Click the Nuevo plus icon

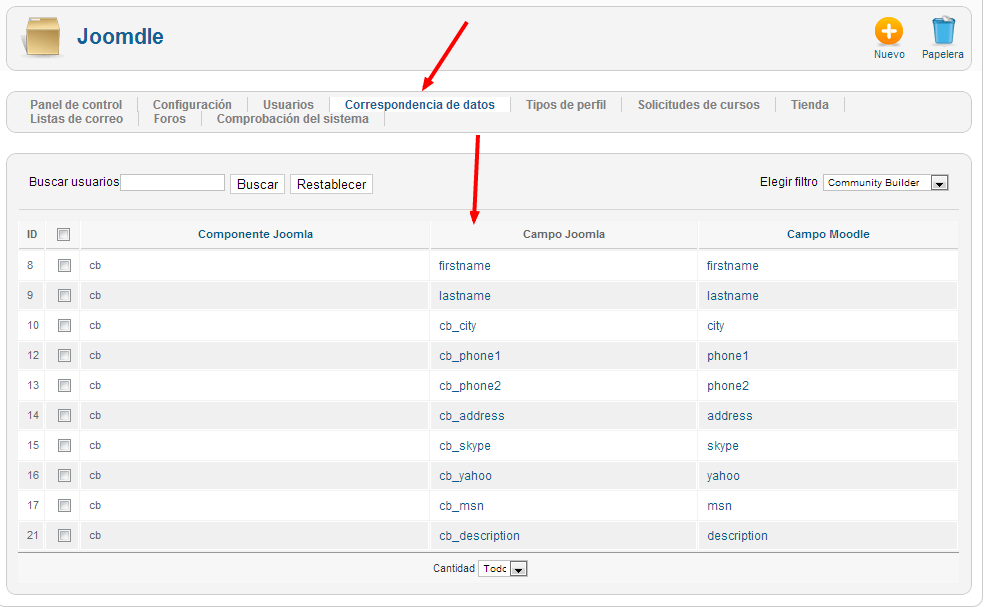coord(888,32)
